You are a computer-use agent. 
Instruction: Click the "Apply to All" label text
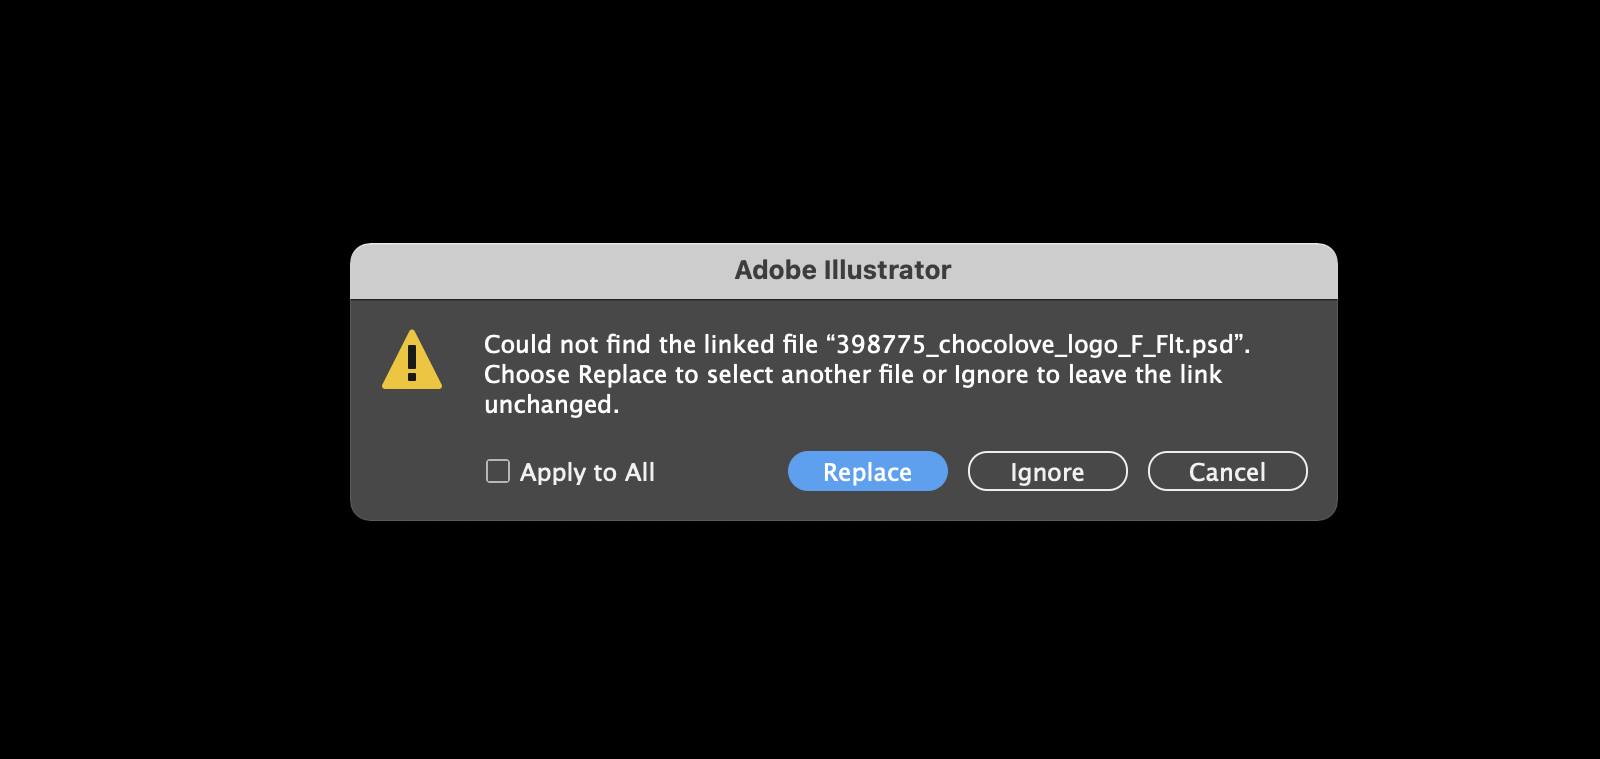click(587, 472)
